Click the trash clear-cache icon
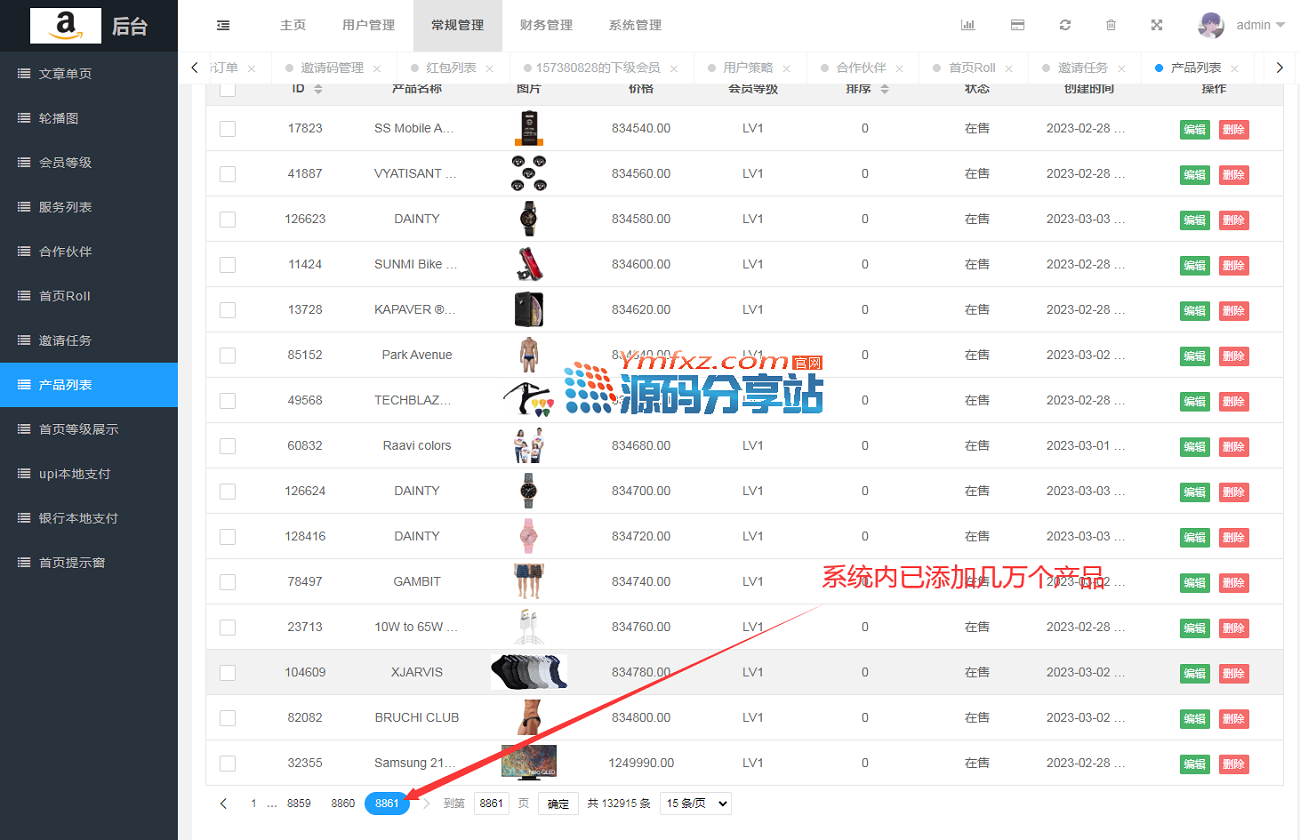Image resolution: width=1300 pixels, height=840 pixels. point(1110,25)
